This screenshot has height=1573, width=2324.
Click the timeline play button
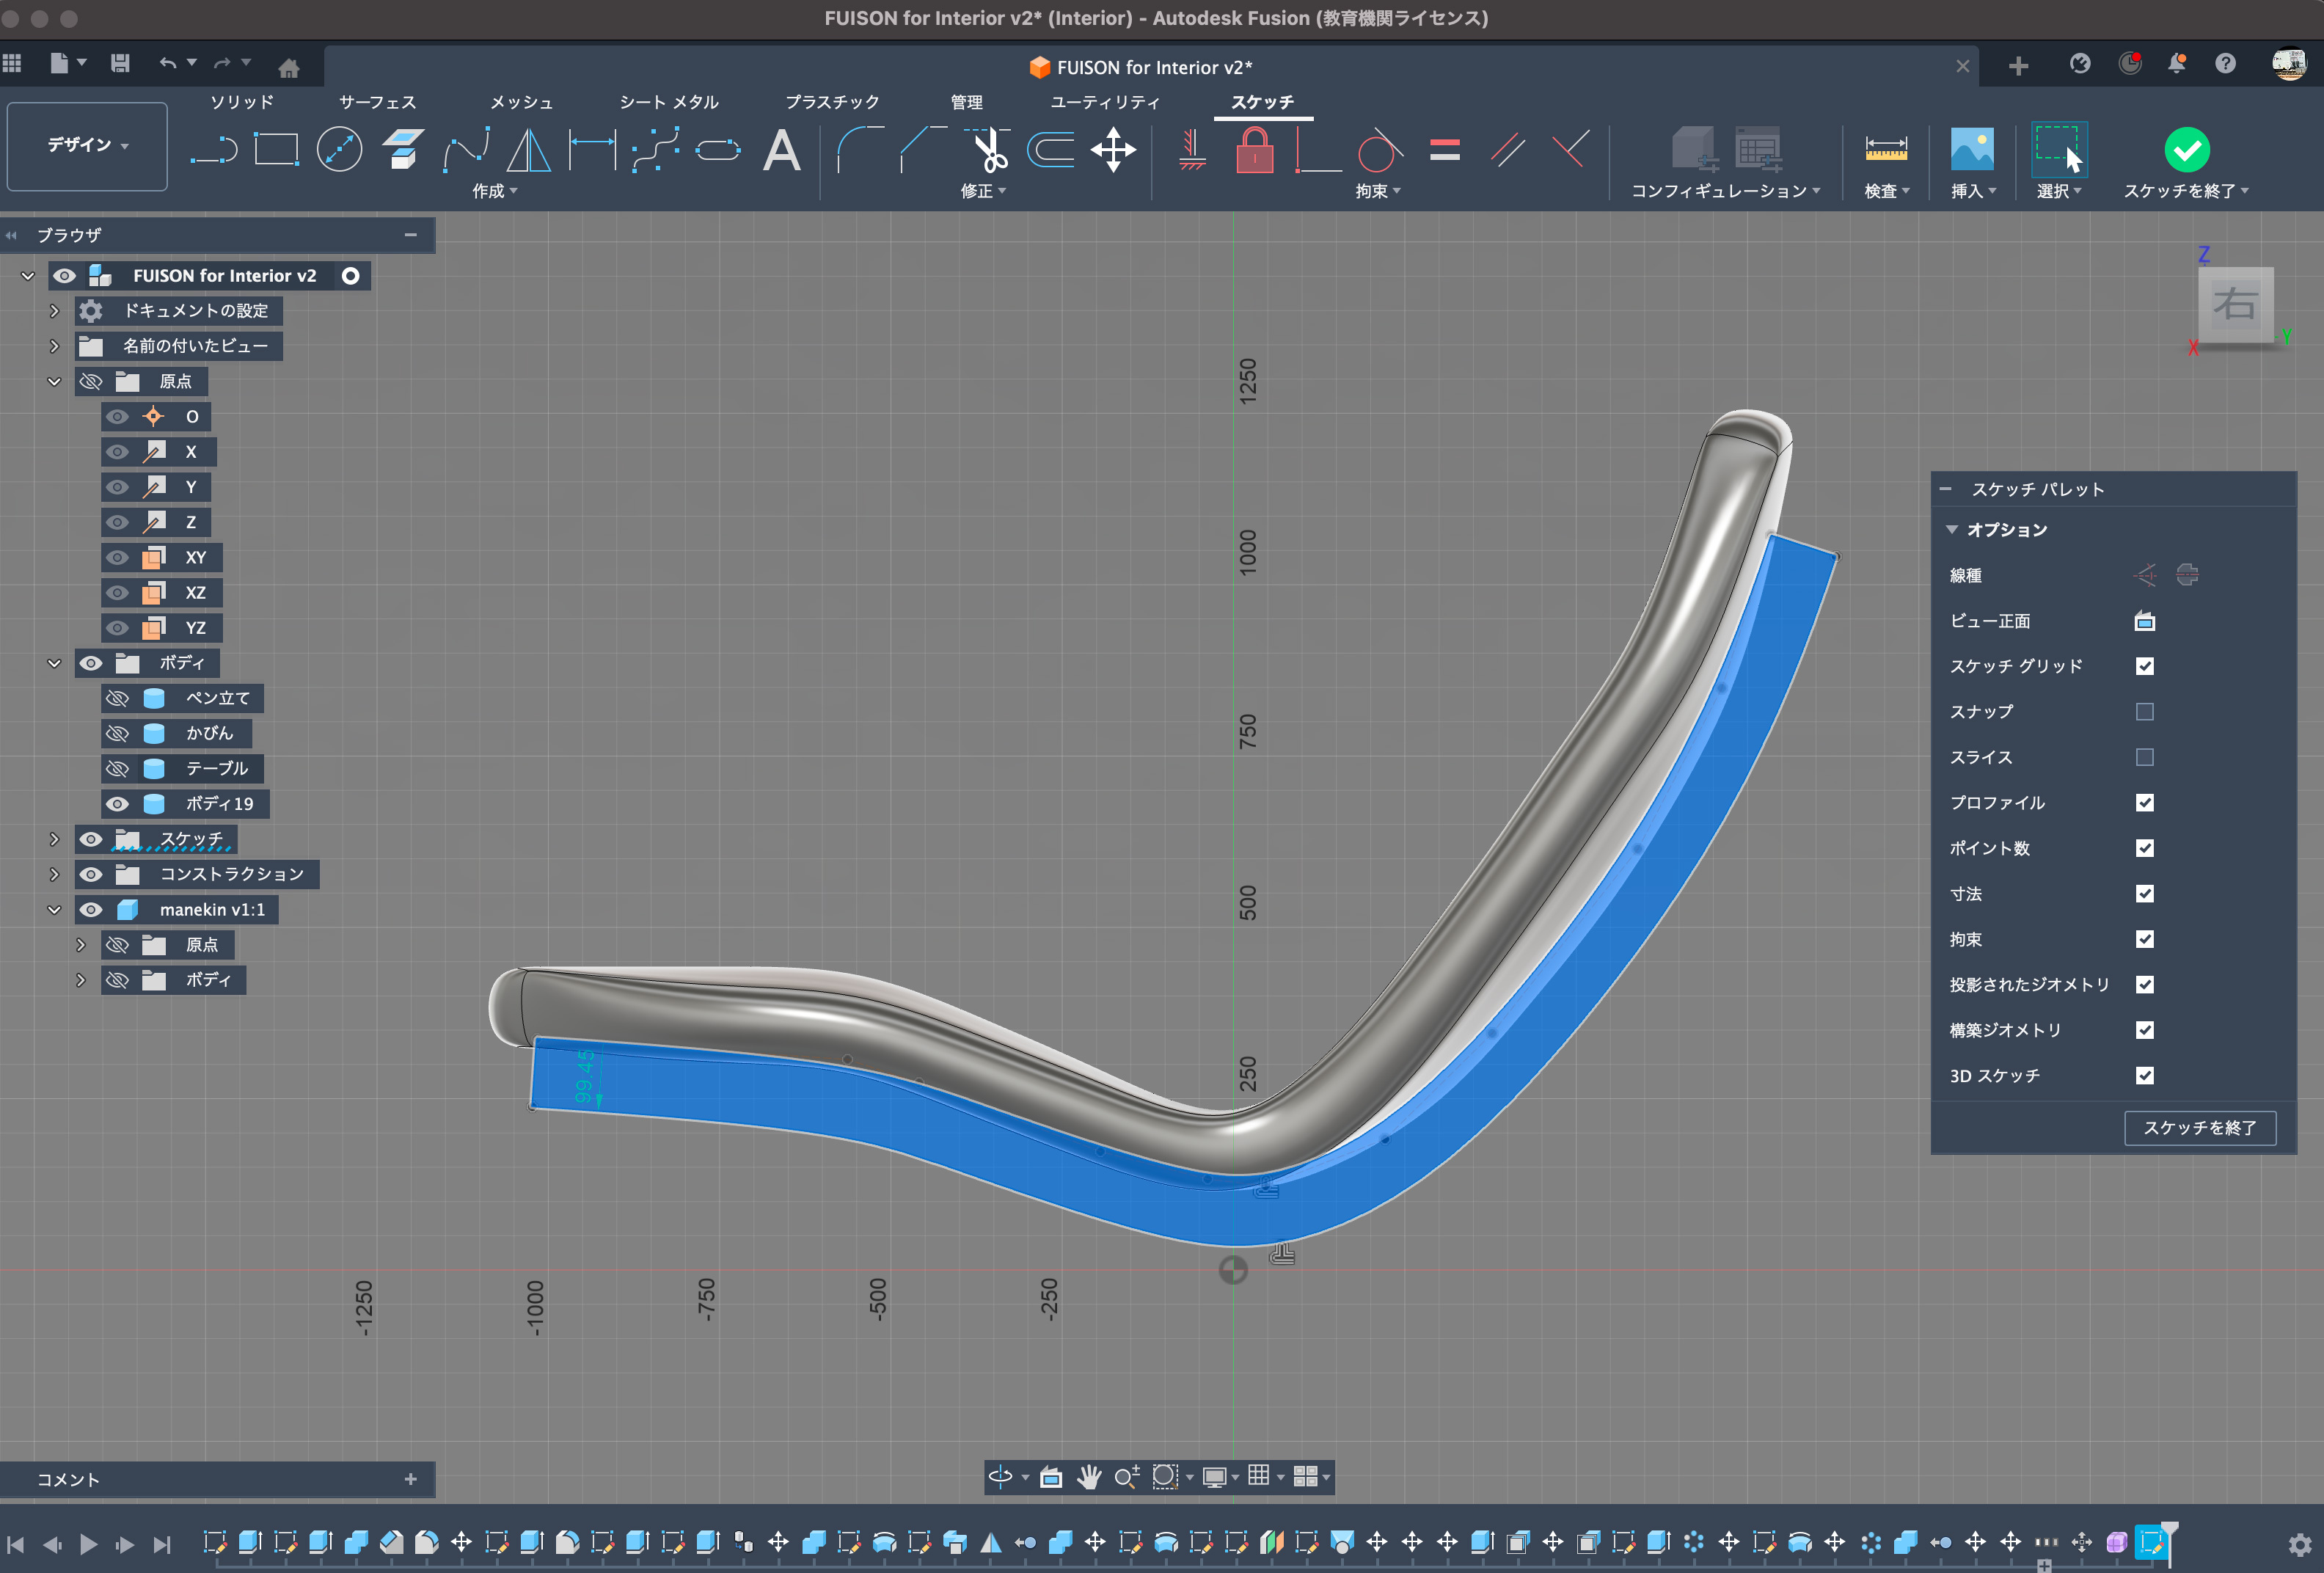click(x=88, y=1544)
